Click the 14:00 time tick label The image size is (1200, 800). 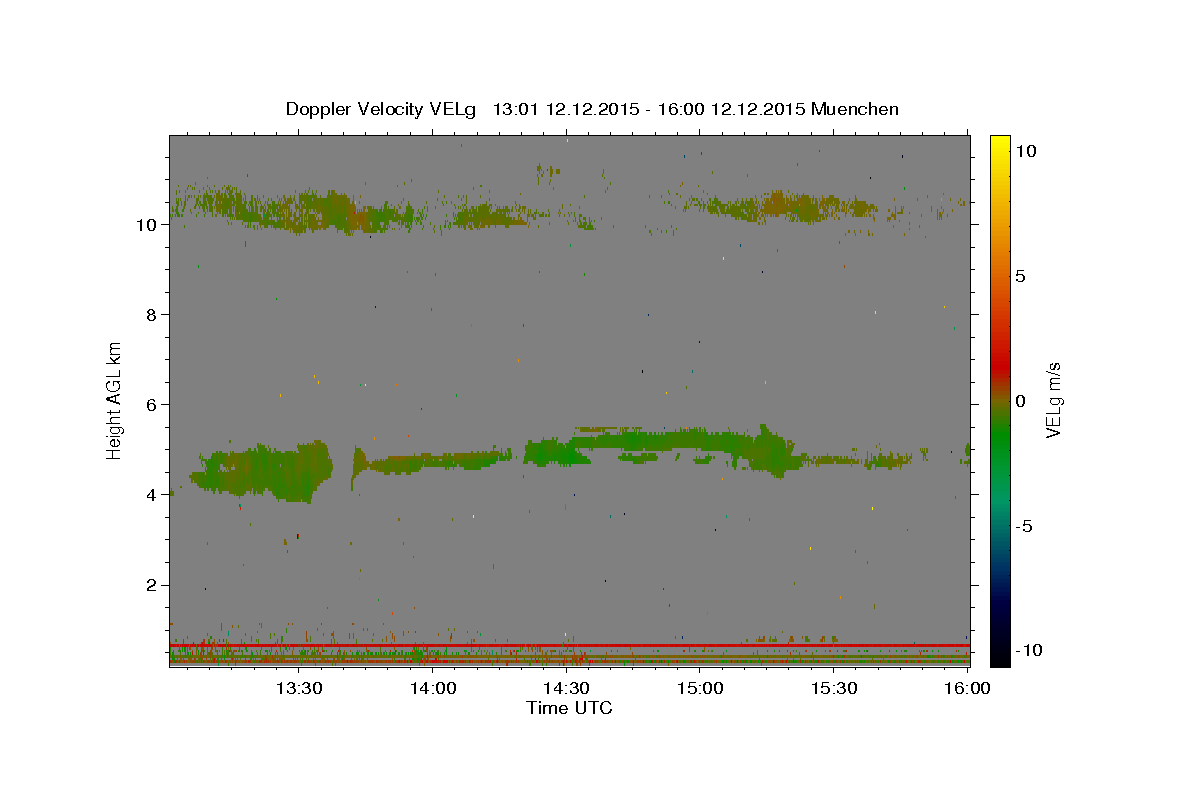[433, 689]
